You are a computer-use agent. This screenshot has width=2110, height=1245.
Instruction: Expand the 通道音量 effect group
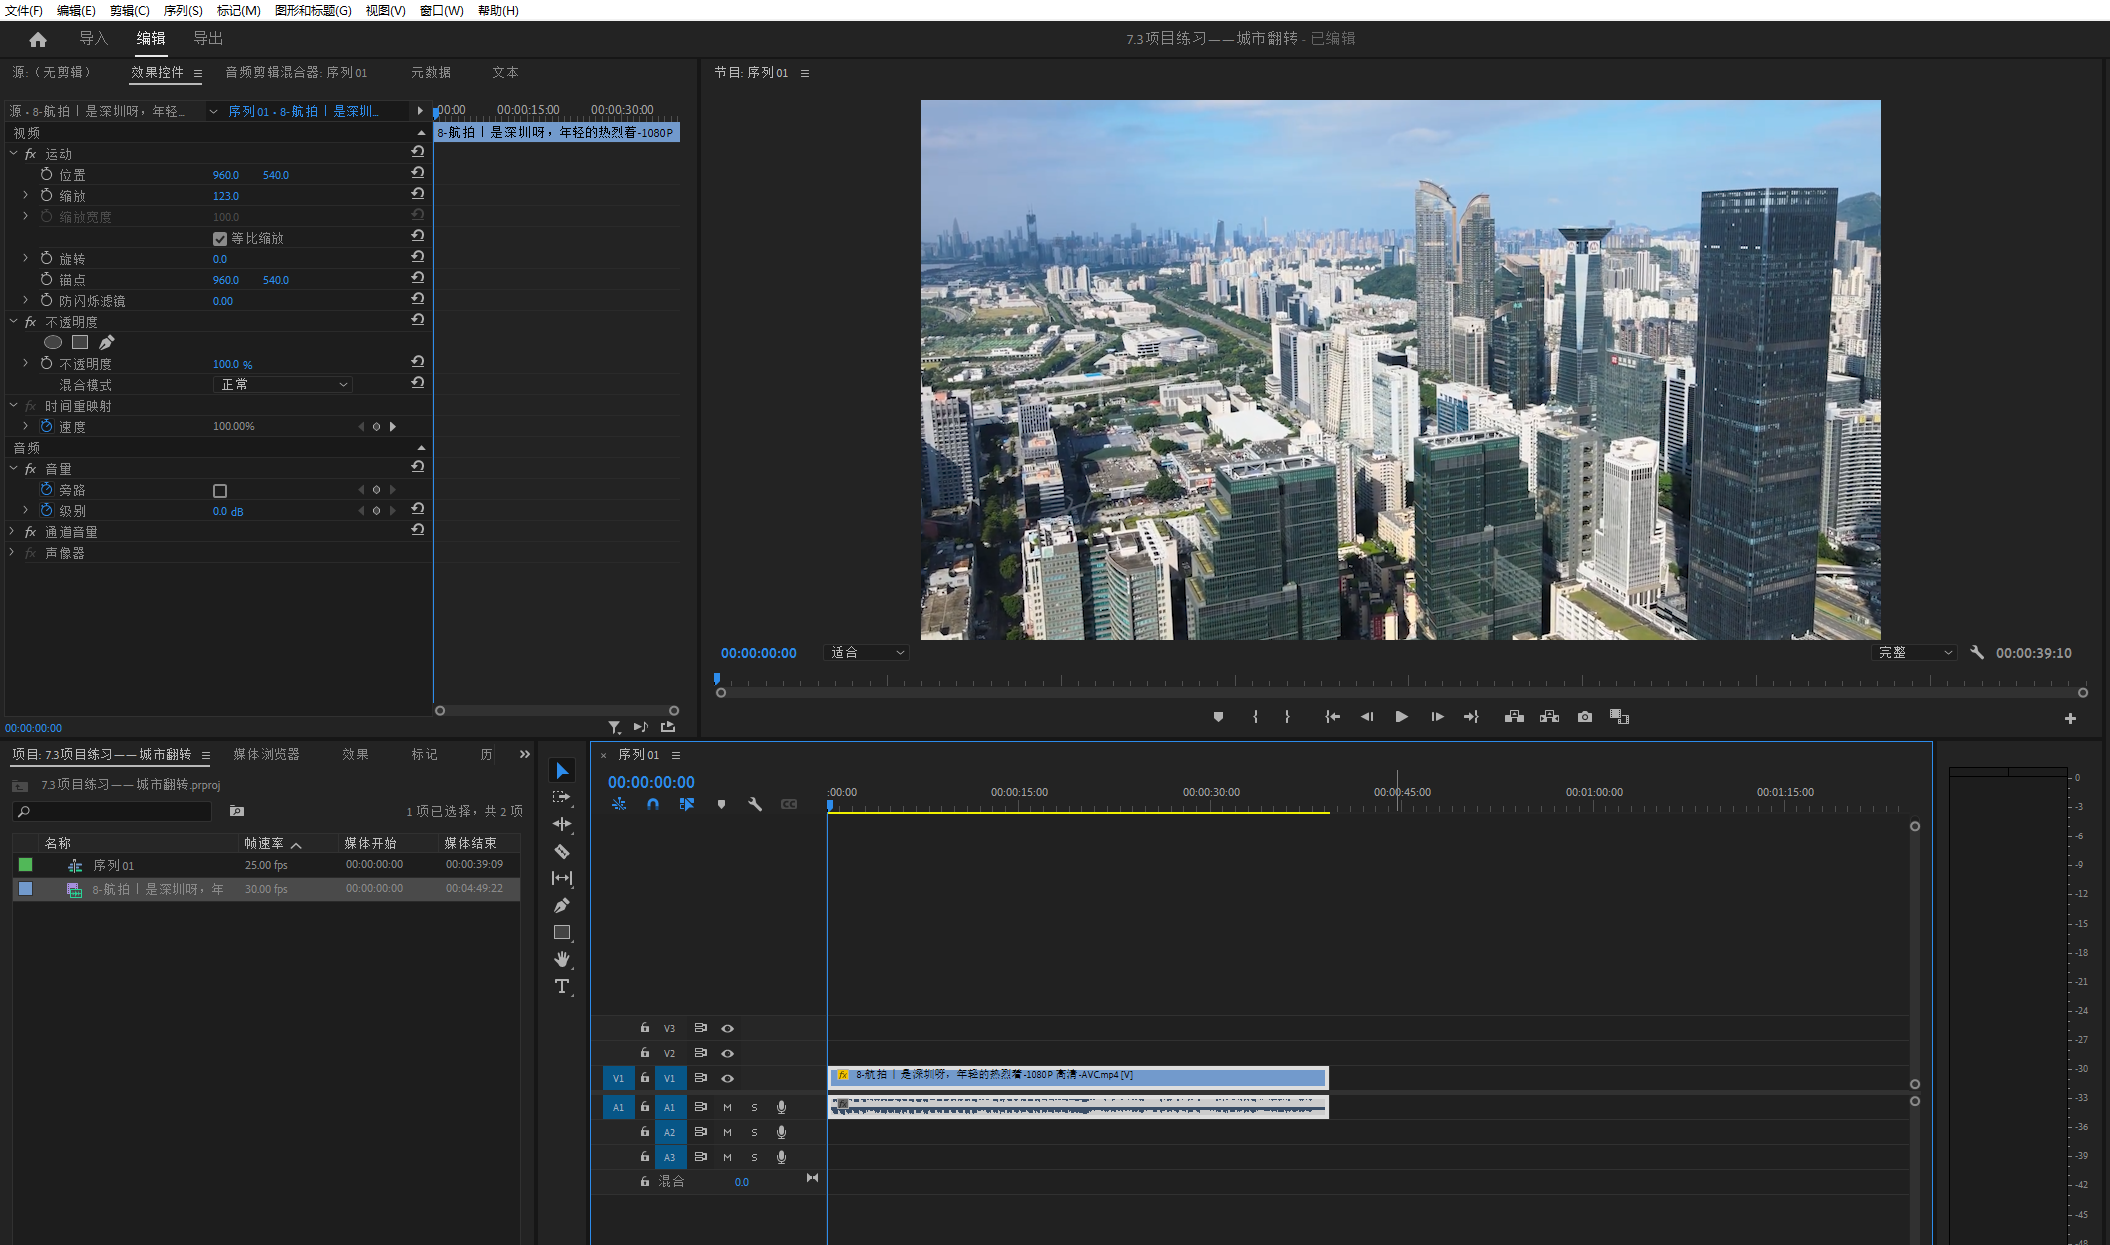coord(12,532)
